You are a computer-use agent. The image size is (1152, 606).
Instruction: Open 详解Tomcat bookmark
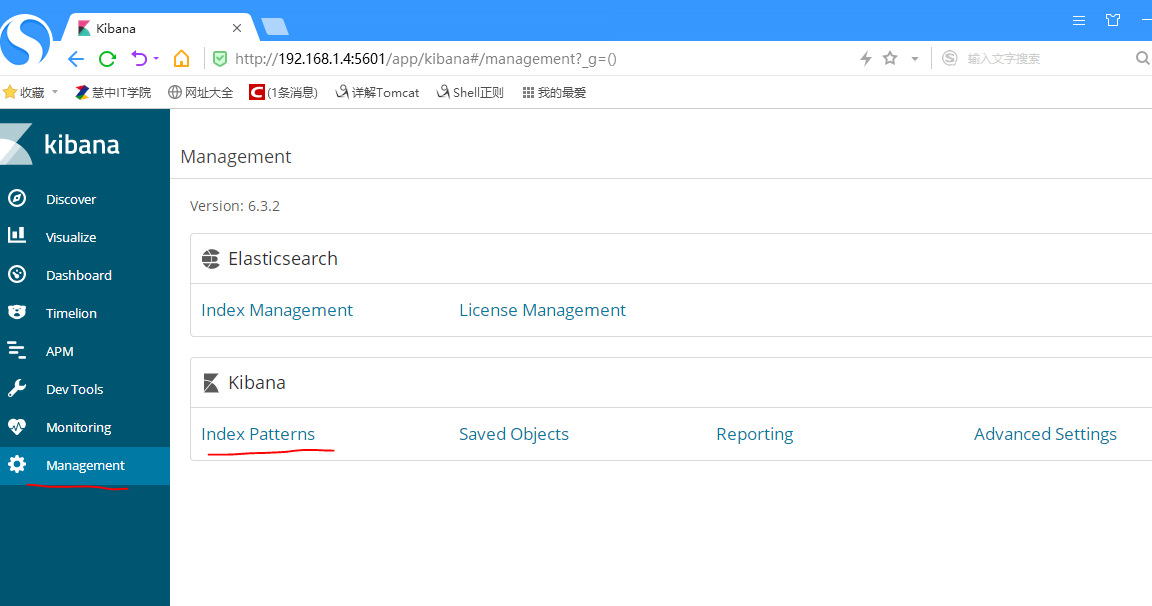[x=377, y=93]
